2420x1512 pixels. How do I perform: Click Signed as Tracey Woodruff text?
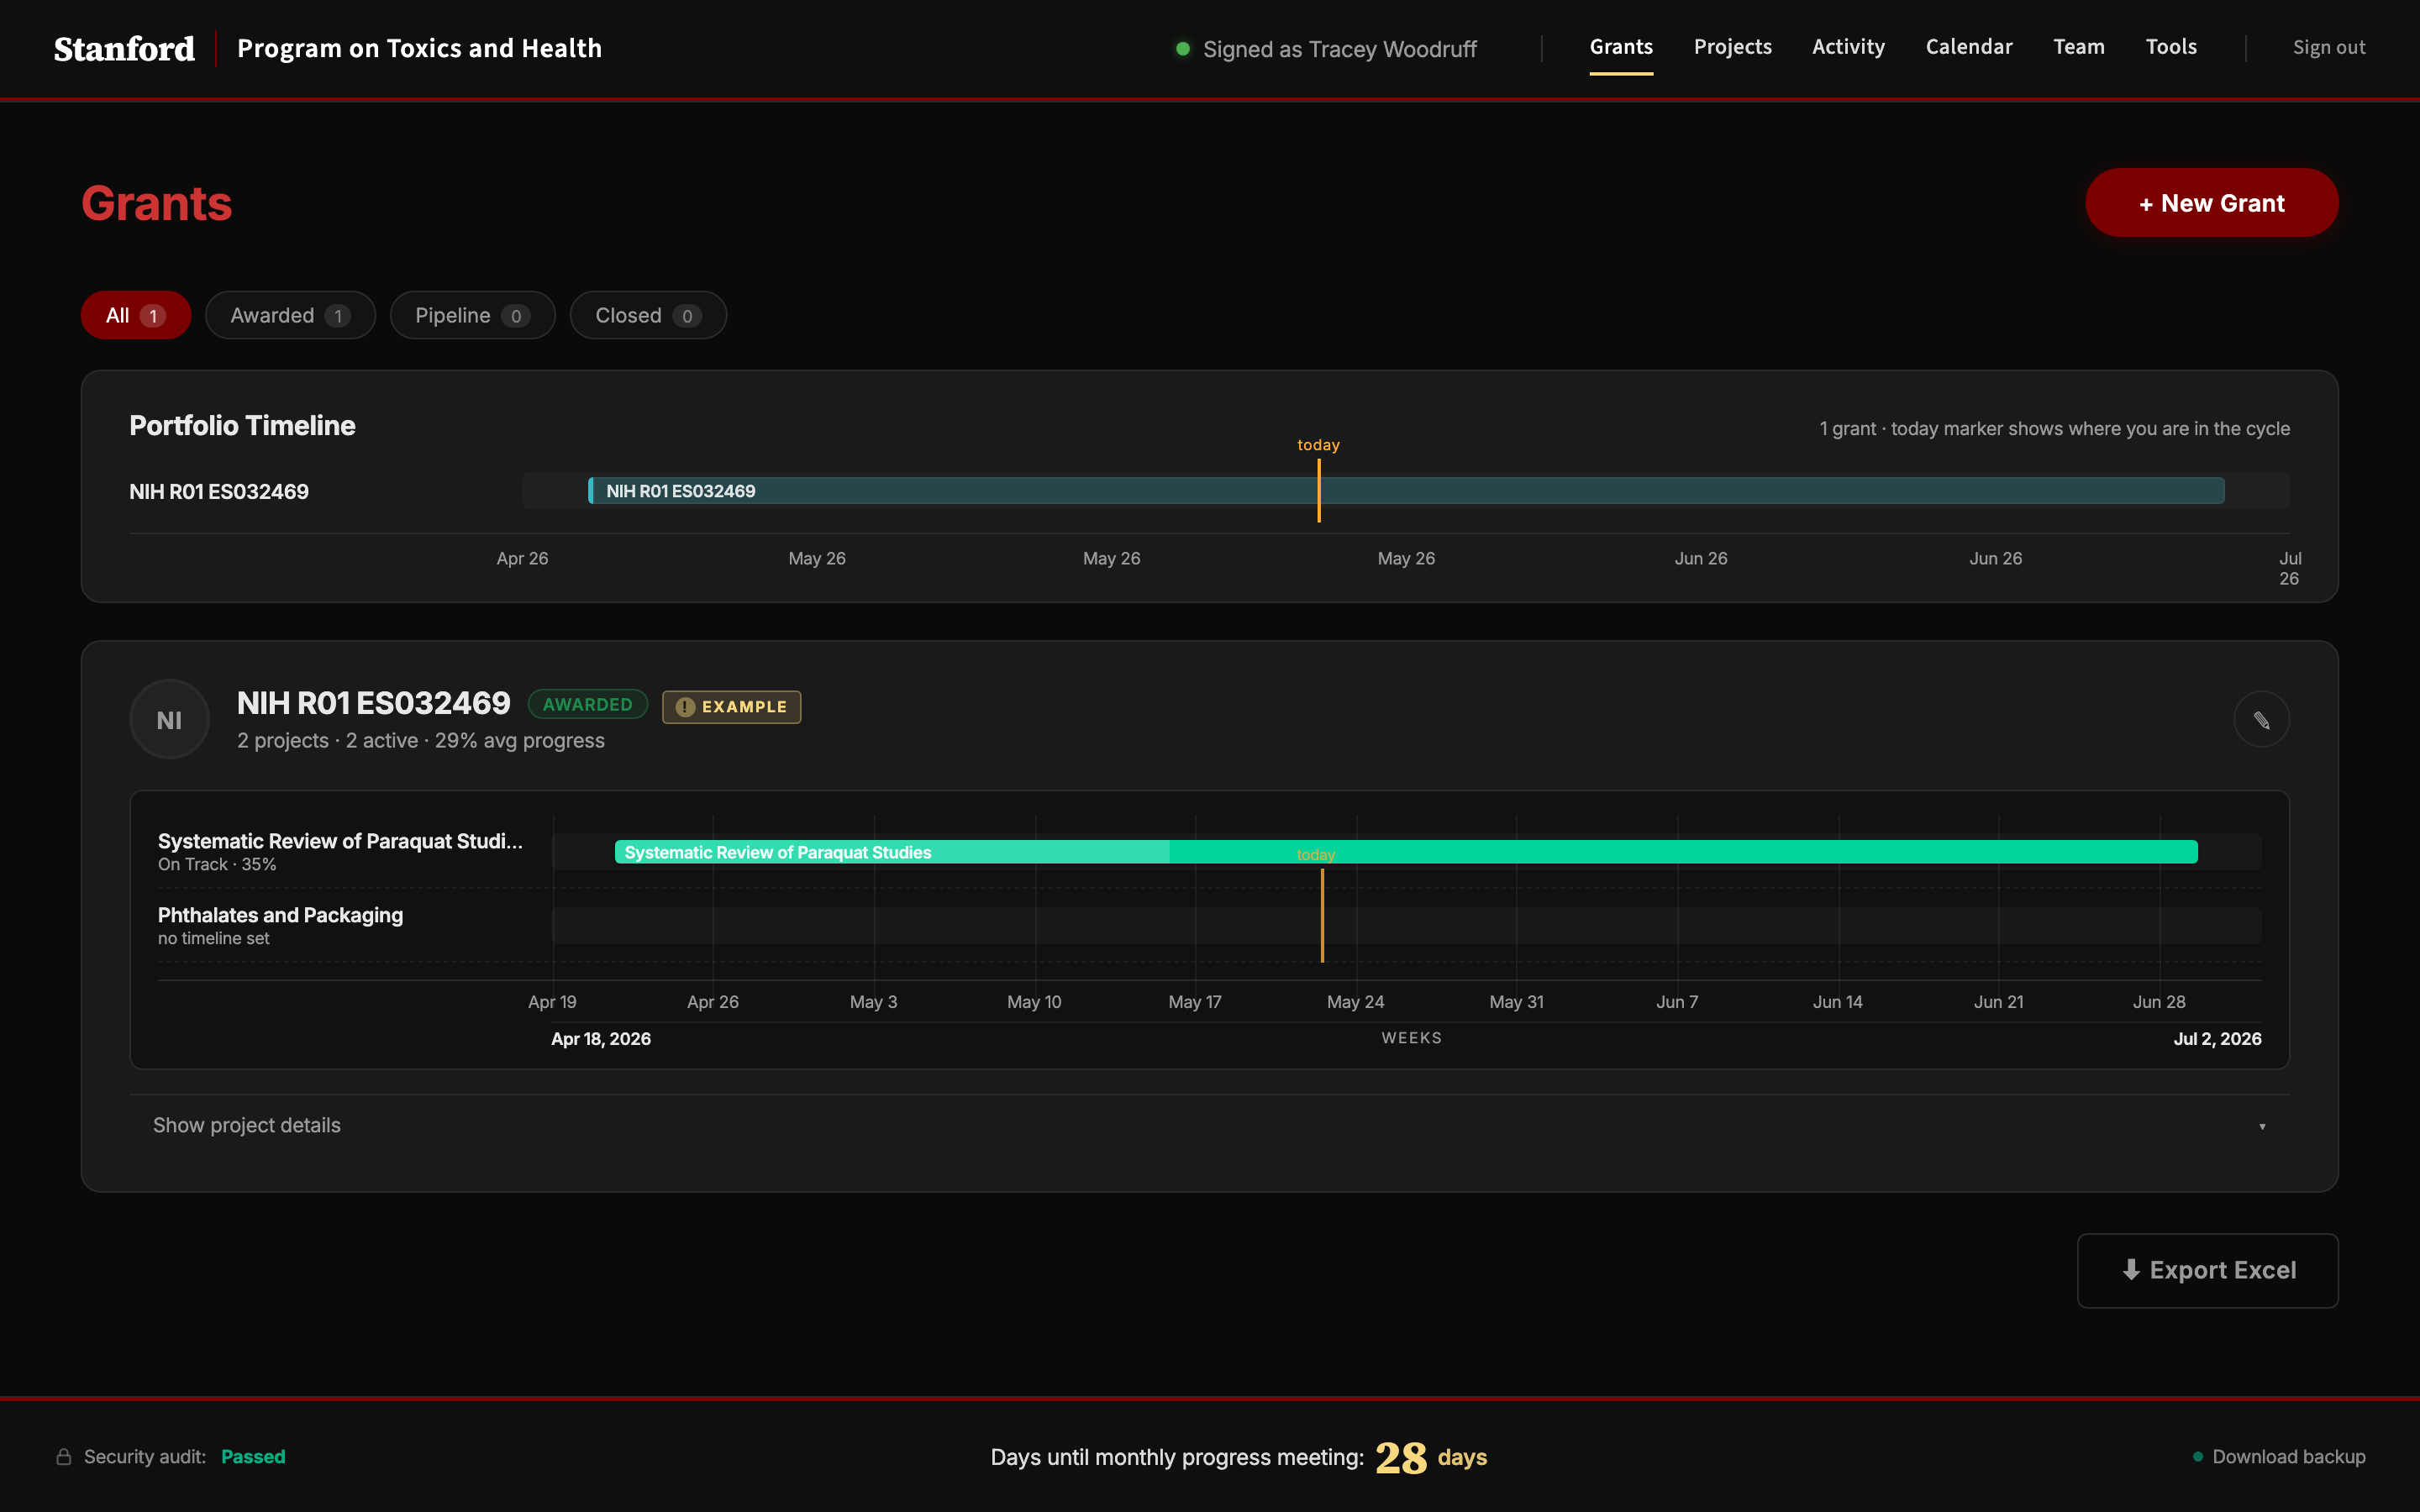click(x=1339, y=49)
